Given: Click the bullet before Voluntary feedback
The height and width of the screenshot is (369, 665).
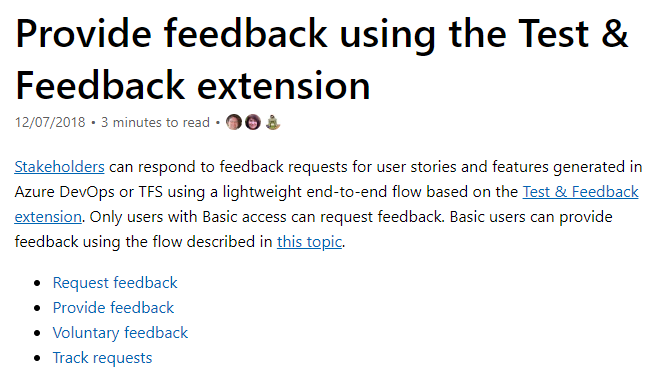Looking at the screenshot, I should (x=37, y=333).
